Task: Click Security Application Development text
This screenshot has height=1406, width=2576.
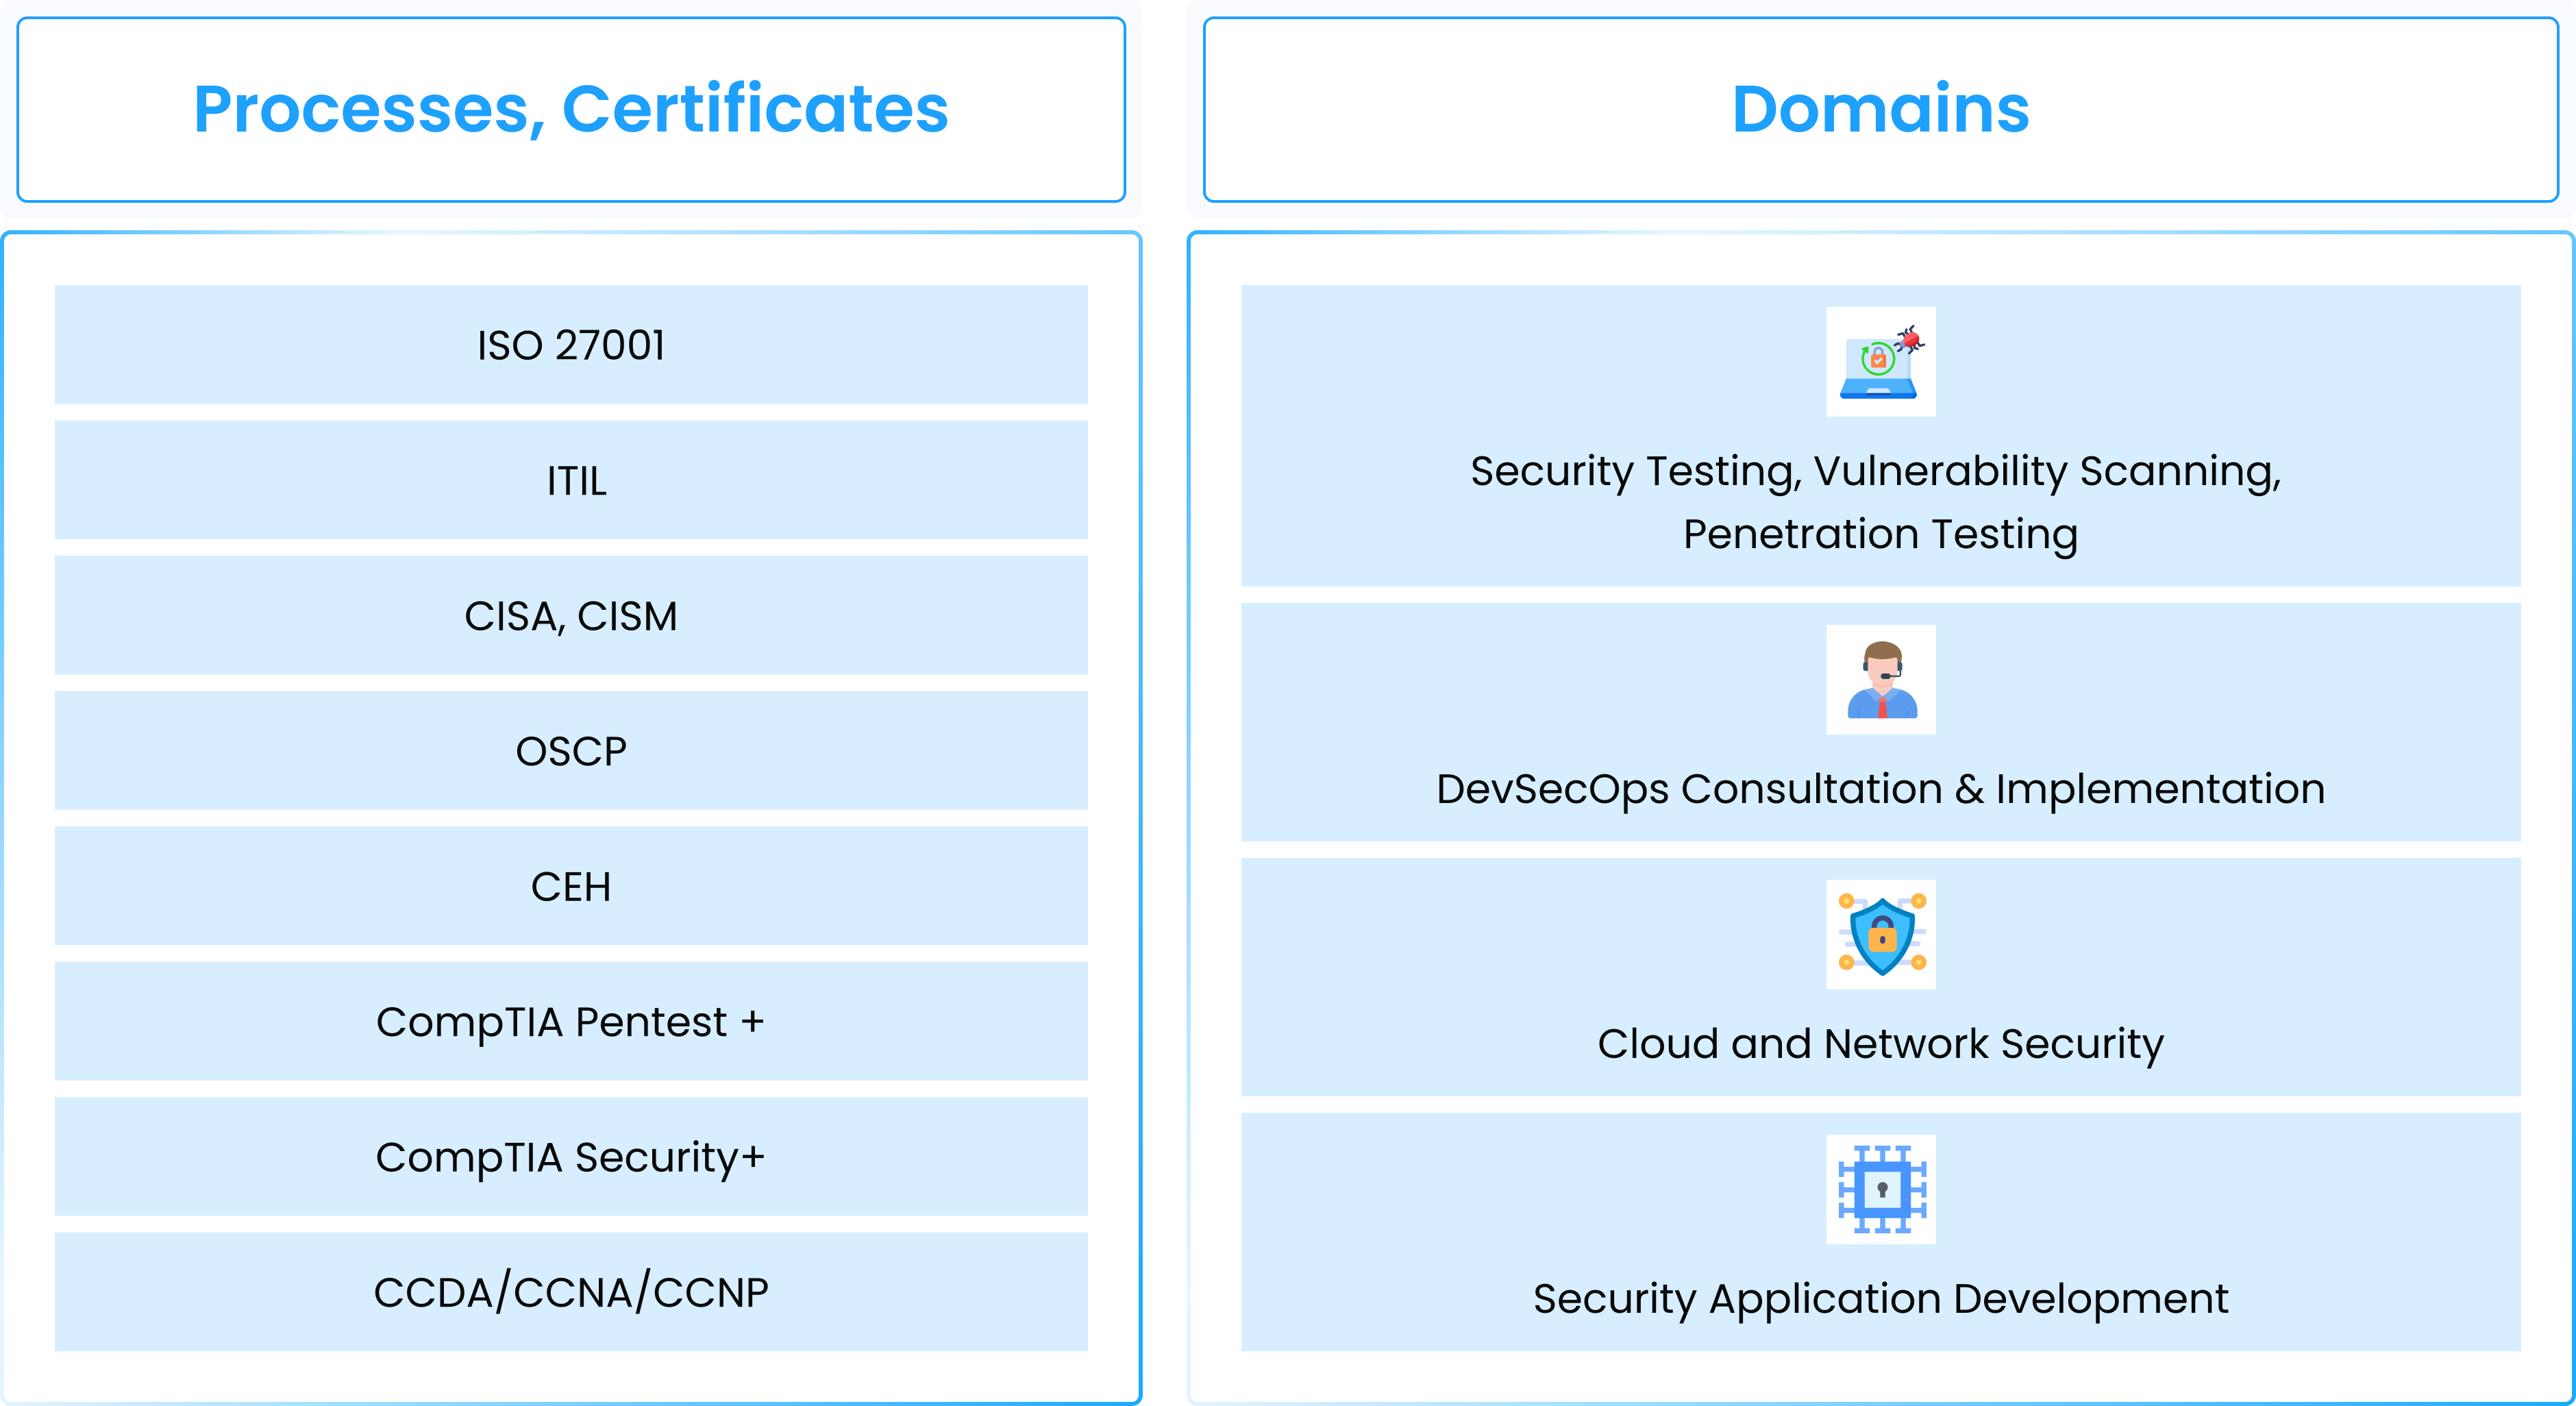Action: coord(1880,1300)
